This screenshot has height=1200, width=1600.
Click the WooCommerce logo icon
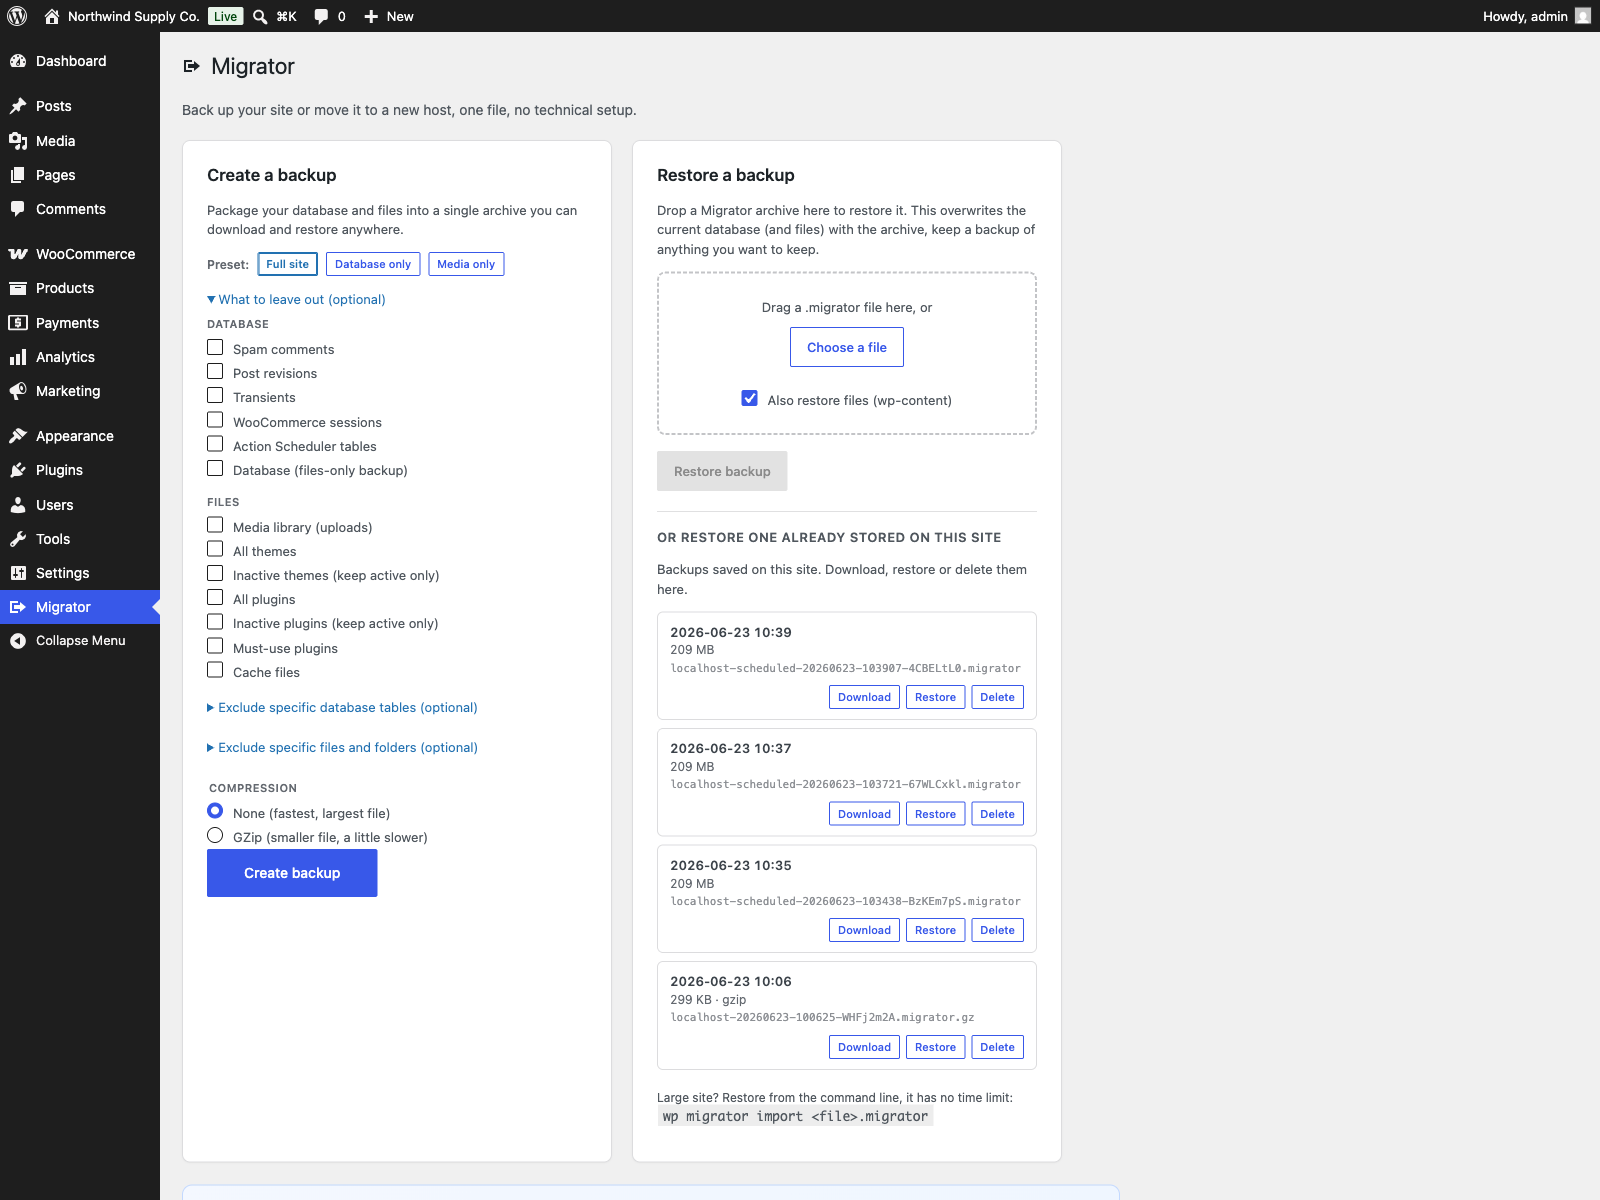pyautogui.click(x=18, y=254)
